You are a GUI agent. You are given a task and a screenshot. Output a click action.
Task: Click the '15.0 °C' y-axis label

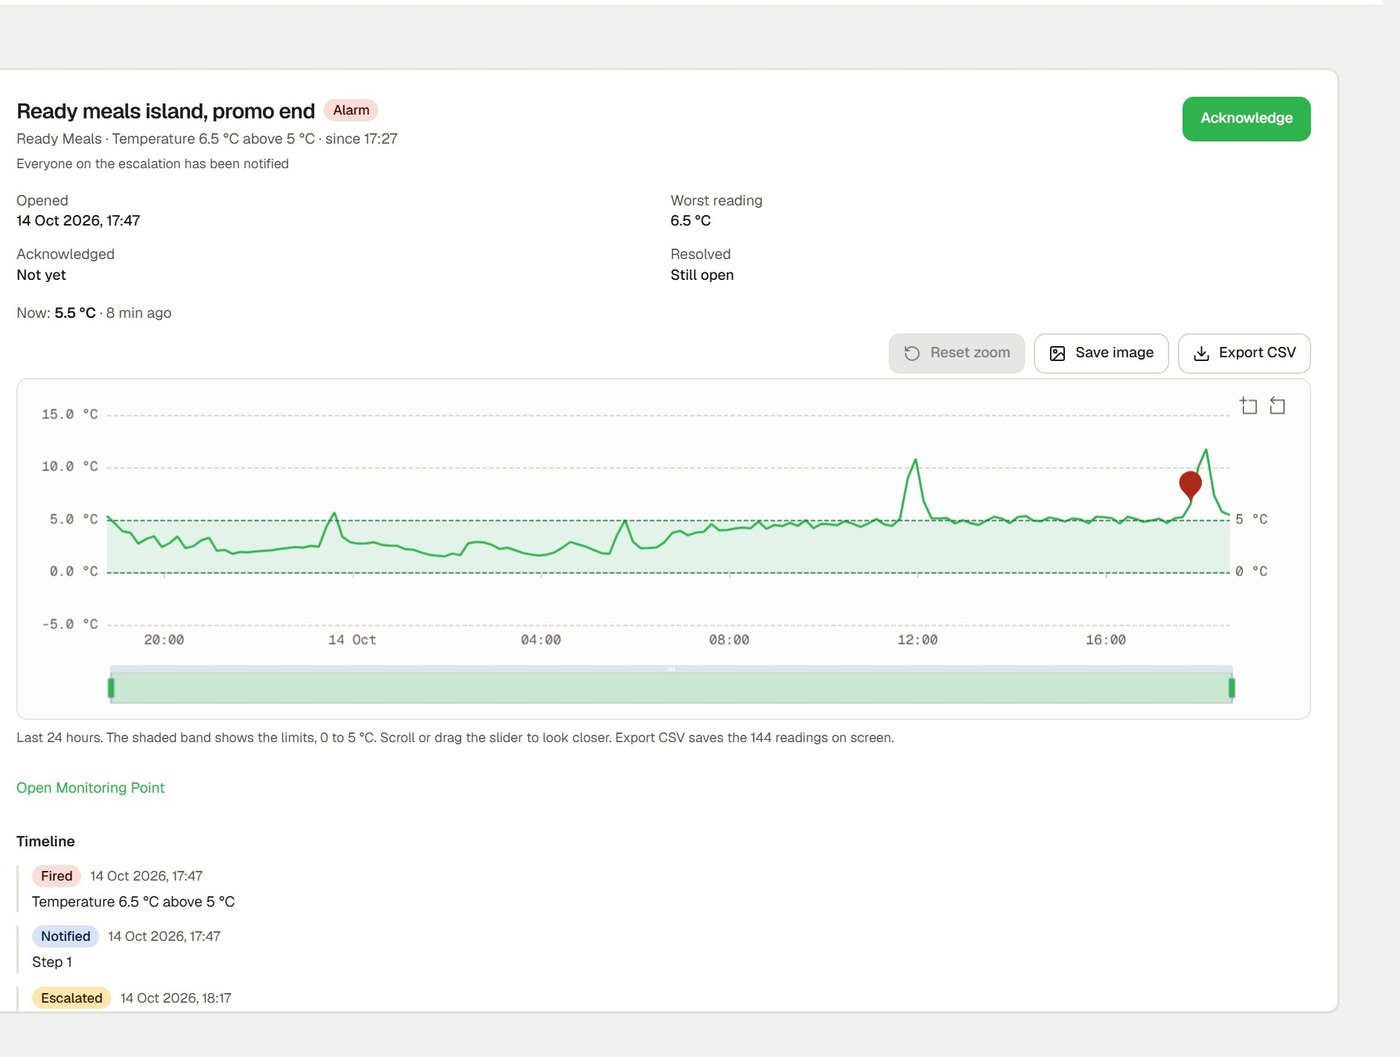point(70,414)
